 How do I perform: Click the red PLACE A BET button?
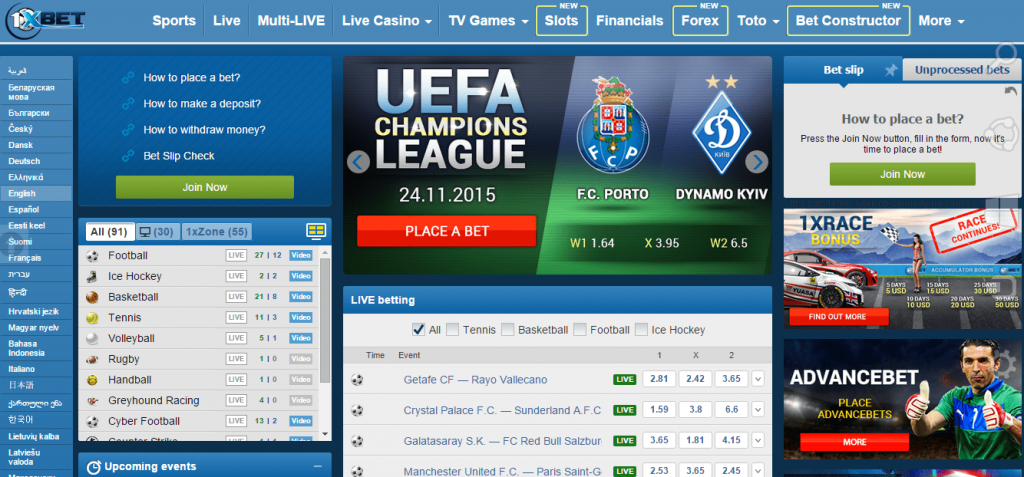447,231
